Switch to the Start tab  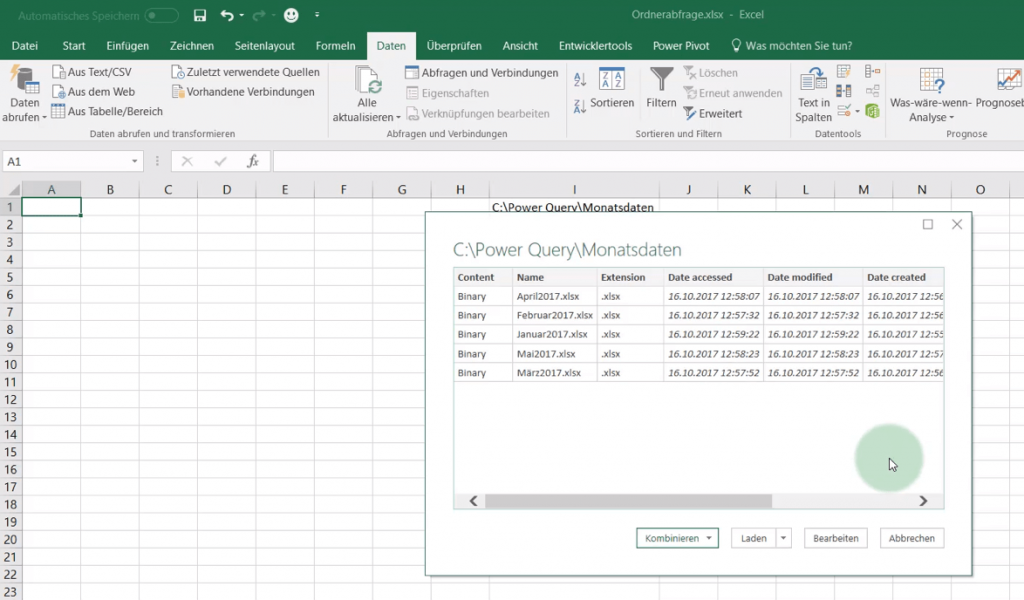(x=74, y=46)
